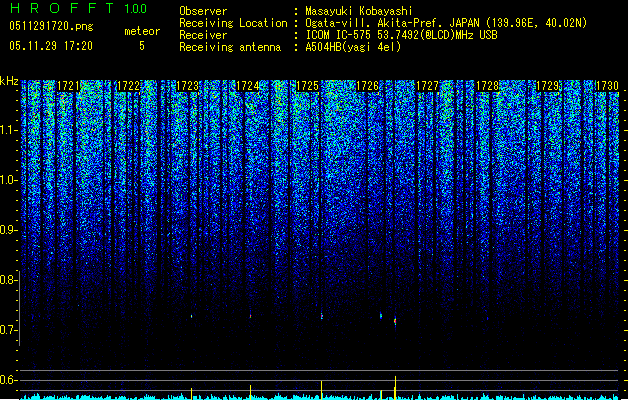Click the Receiving antenna label

coord(230,47)
